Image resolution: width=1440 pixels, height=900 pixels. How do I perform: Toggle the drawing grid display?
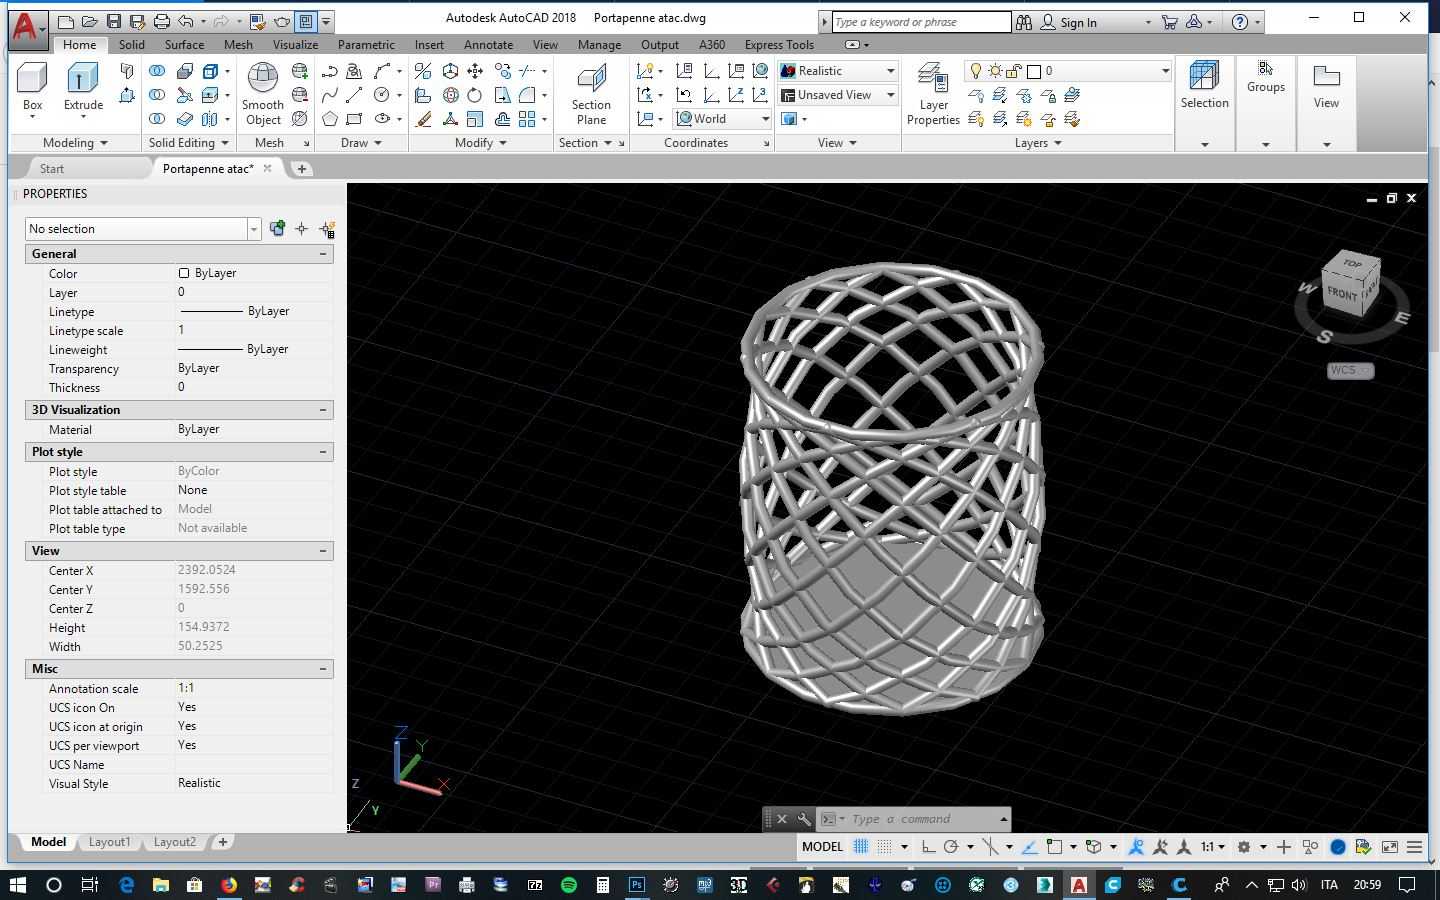pyautogui.click(x=860, y=847)
